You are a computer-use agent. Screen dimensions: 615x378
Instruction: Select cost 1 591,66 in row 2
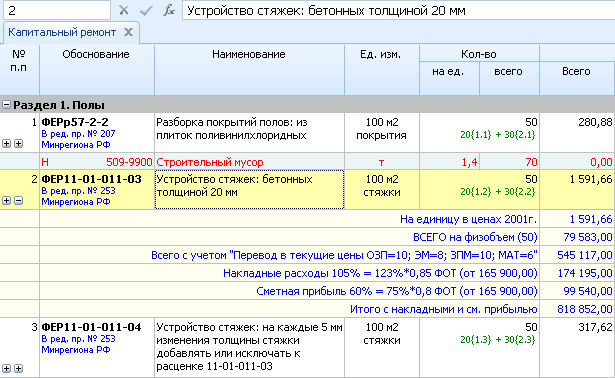point(591,179)
